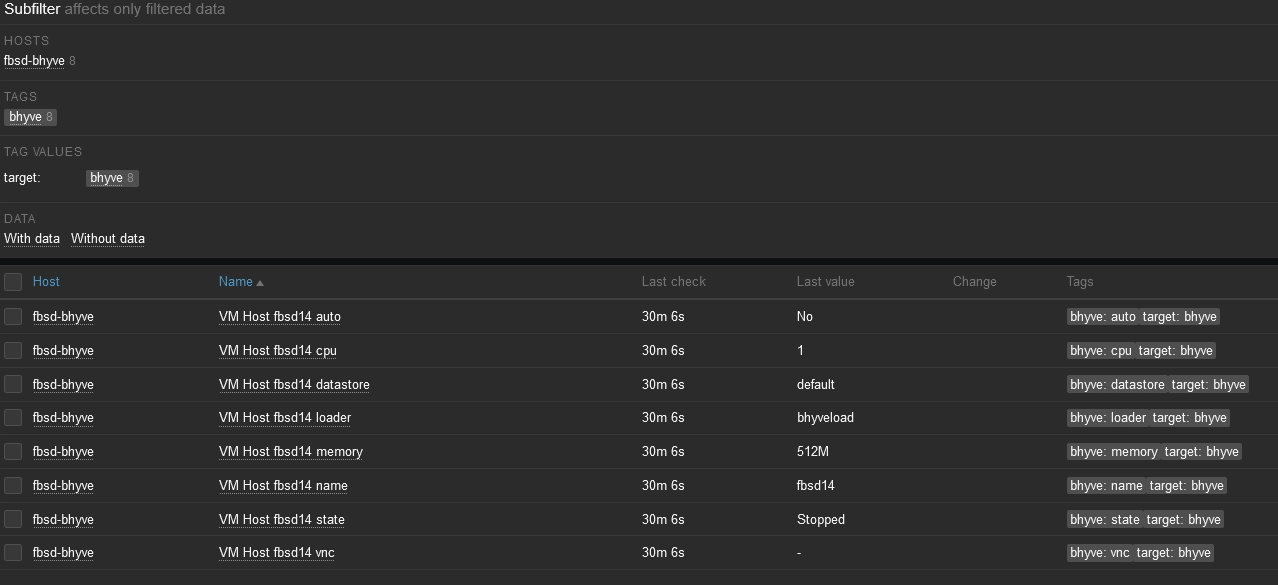Filter by target bhyve tag value
The image size is (1278, 585).
coord(106,178)
